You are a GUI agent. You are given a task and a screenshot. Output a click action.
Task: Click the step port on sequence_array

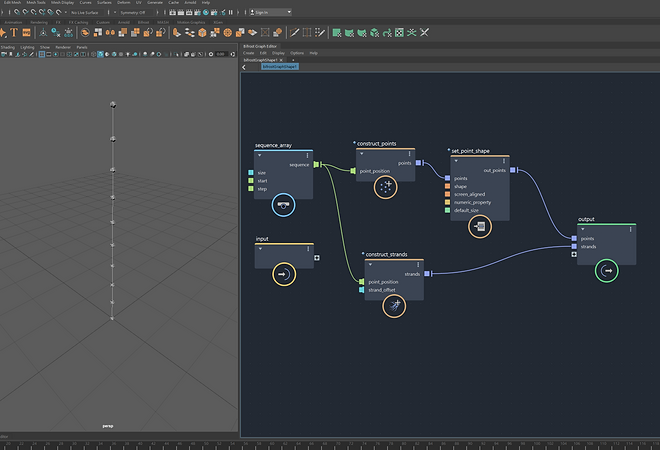[251, 189]
